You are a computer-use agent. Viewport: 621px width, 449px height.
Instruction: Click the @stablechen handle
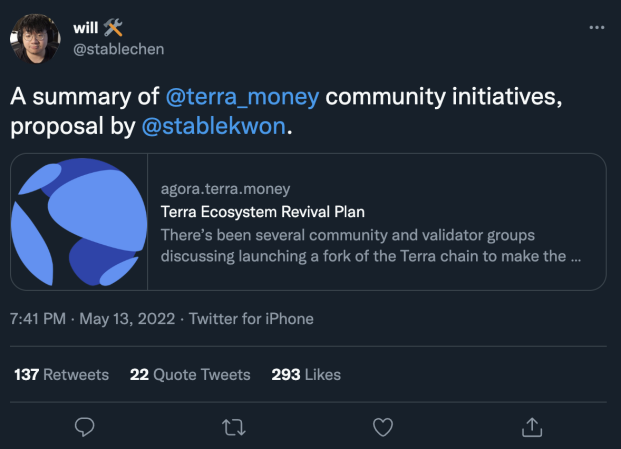118,49
